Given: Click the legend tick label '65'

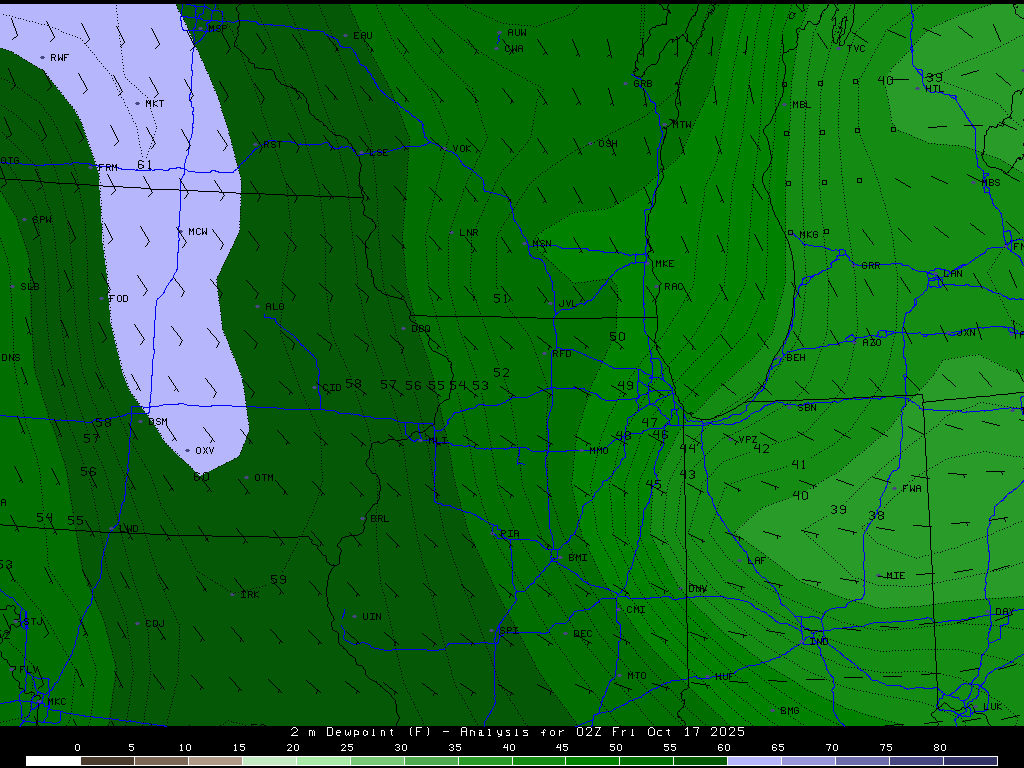Looking at the screenshot, I should point(778,748).
